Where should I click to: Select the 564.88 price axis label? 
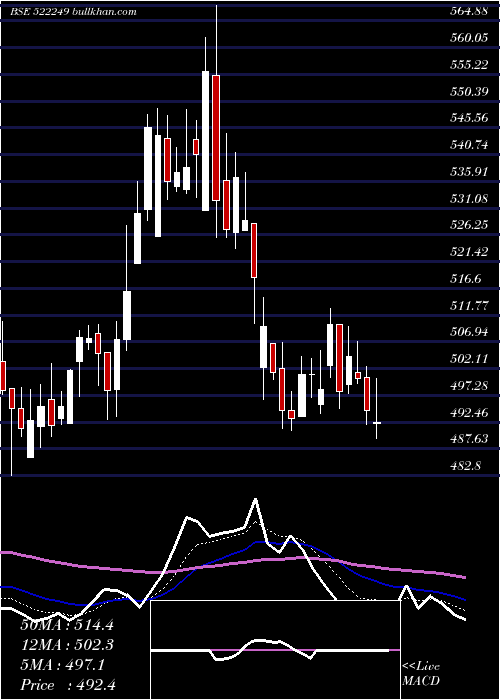click(468, 12)
